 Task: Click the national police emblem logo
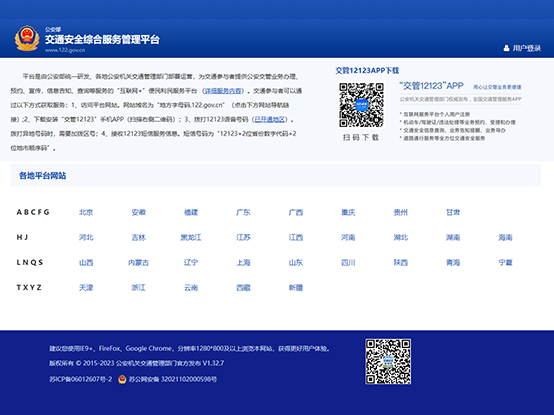27,38
